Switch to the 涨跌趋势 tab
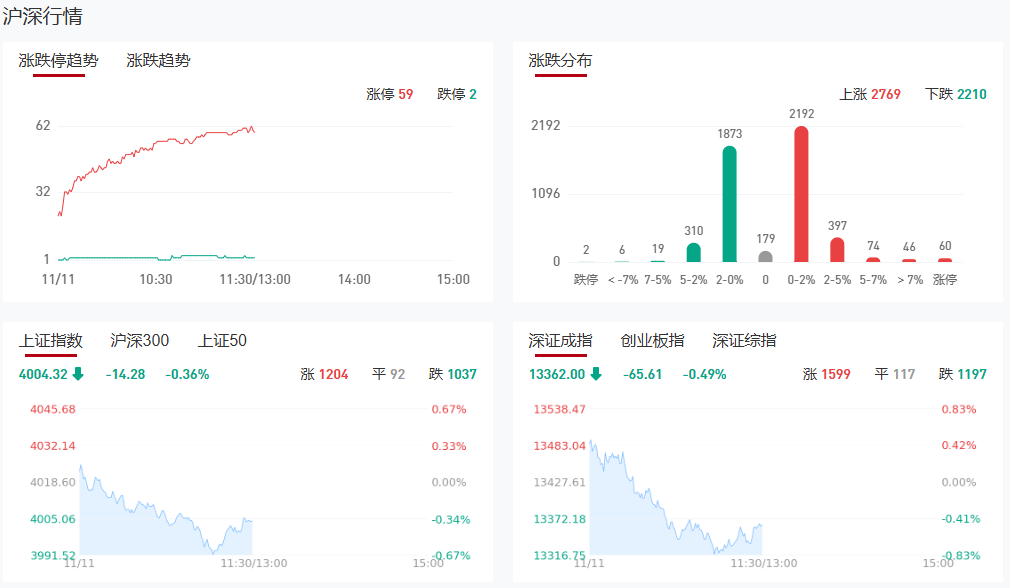The width and height of the screenshot is (1010, 588). 158,60
